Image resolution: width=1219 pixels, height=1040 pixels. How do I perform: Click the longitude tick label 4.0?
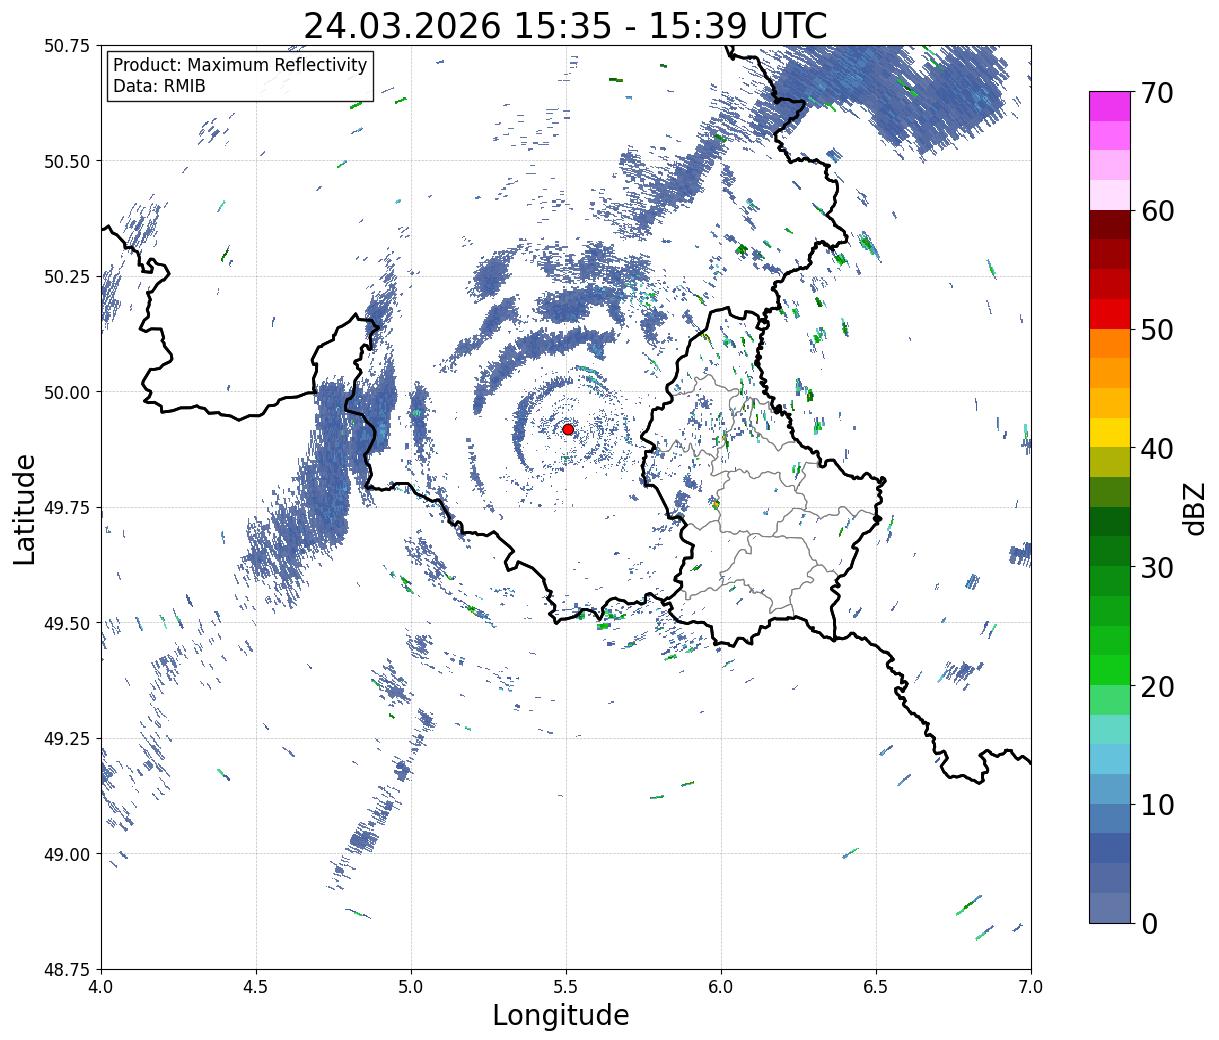101,987
